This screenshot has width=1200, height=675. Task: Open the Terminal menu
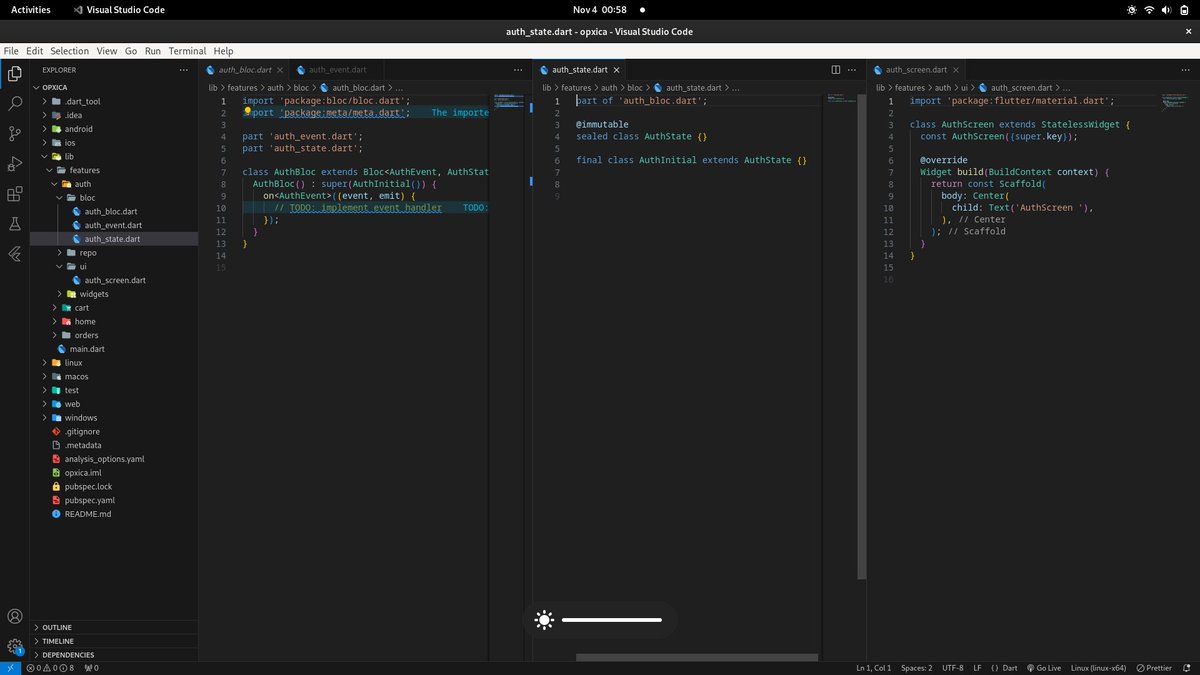click(187, 51)
